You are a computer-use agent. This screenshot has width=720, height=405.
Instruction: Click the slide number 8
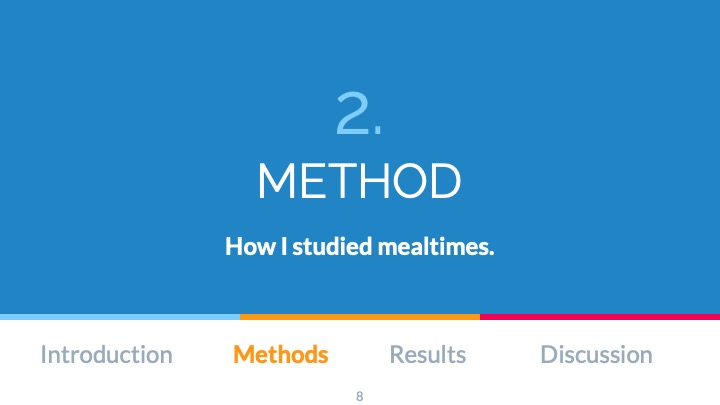359,397
